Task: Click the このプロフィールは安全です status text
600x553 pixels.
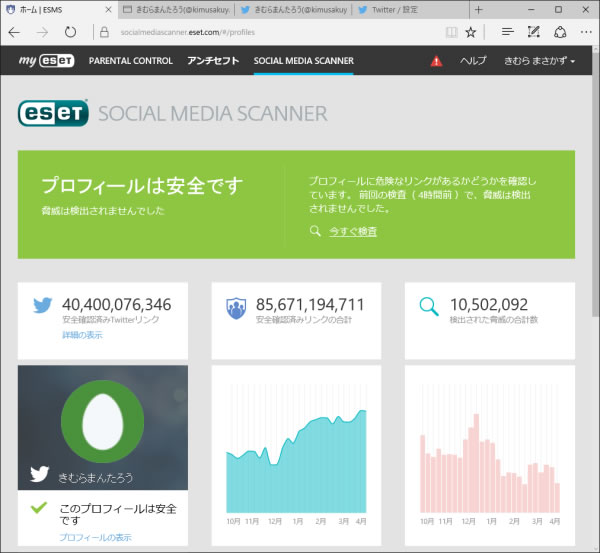Action: [118, 514]
